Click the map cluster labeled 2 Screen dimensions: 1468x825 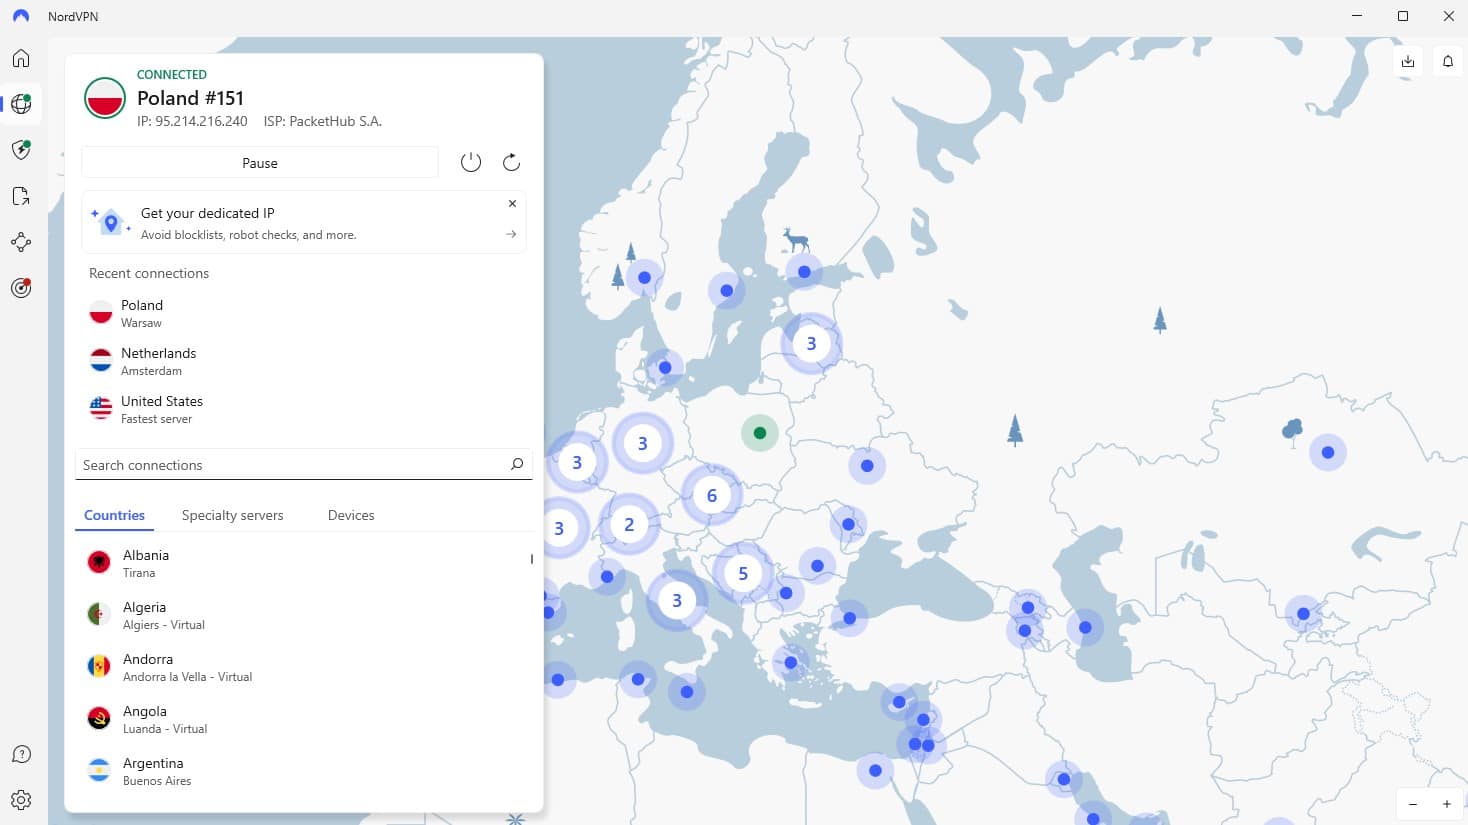click(629, 524)
